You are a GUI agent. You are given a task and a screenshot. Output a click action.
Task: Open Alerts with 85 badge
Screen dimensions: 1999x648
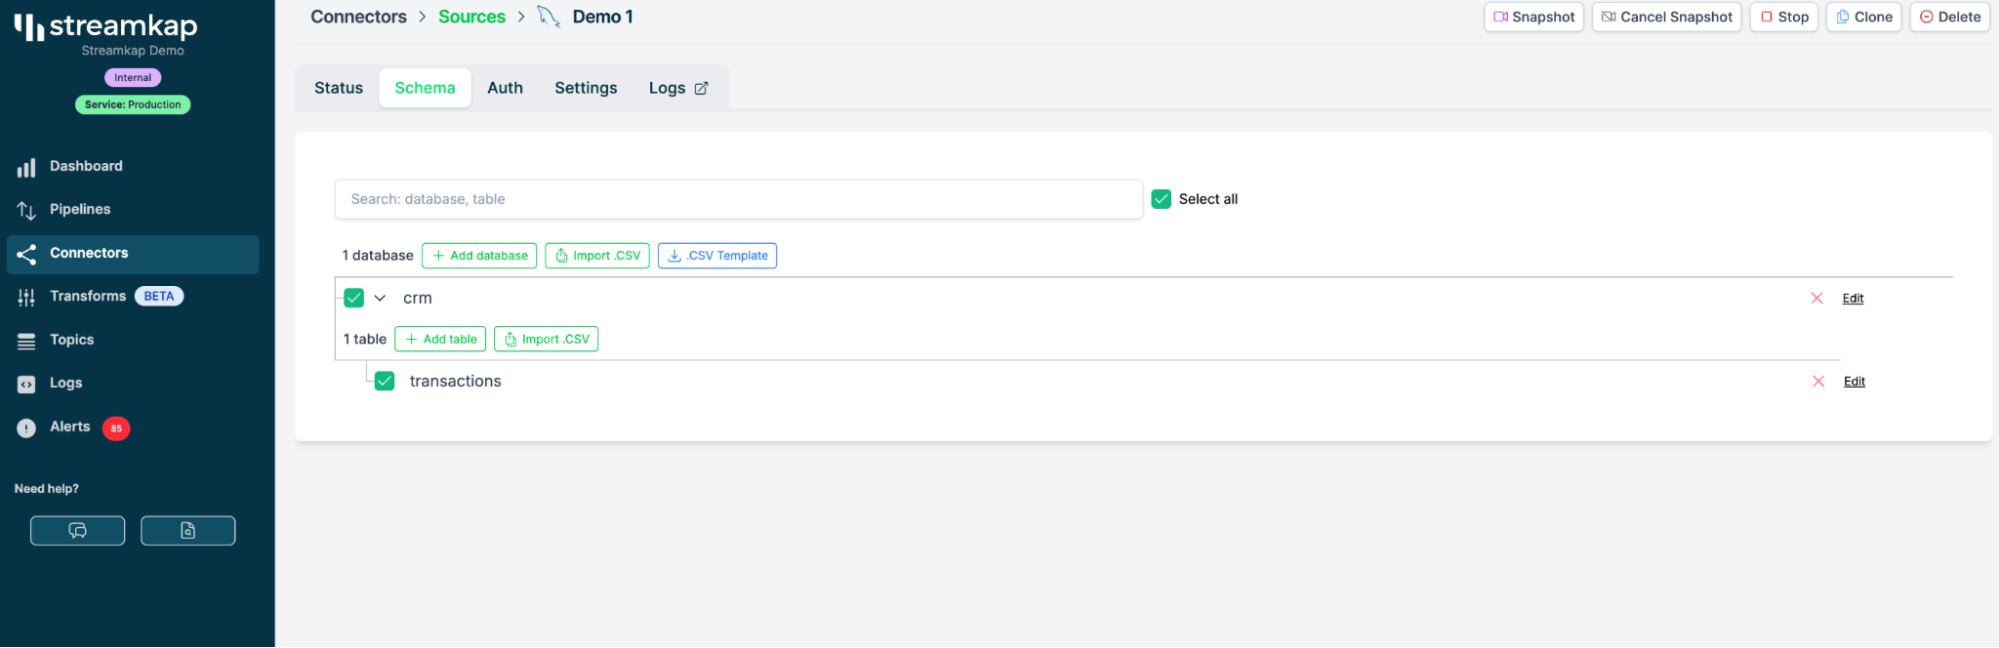(x=70, y=427)
